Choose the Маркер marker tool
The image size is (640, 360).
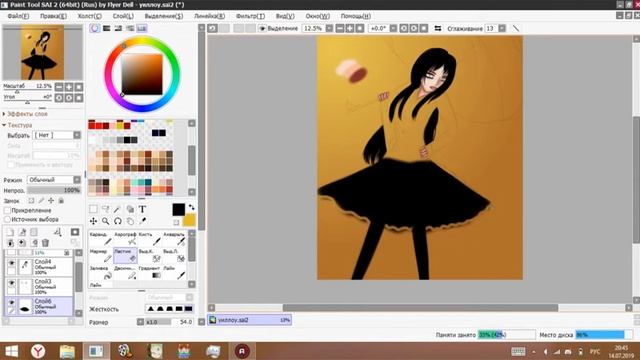[100, 256]
